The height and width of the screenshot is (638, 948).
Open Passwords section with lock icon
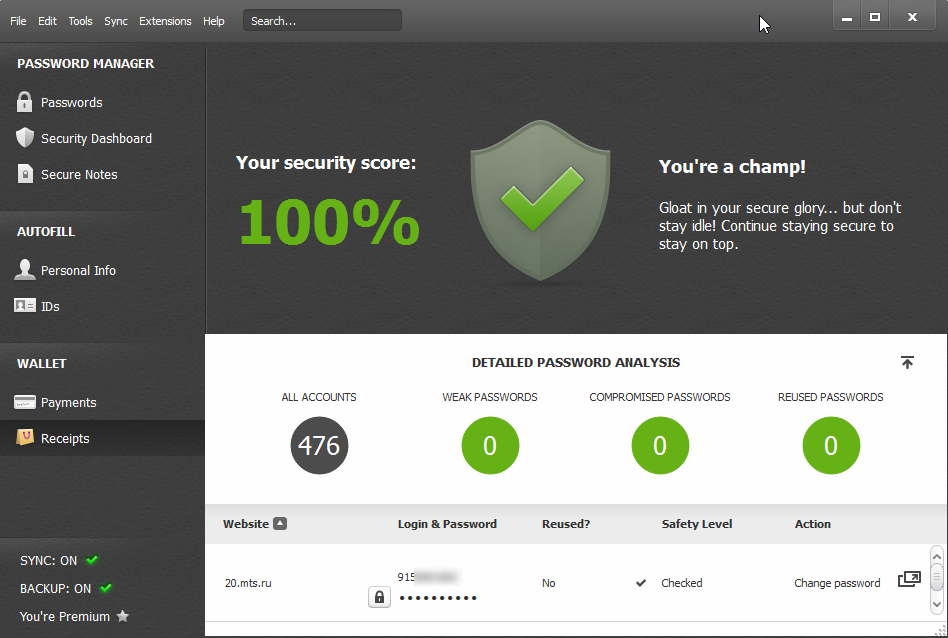[x=25, y=102]
